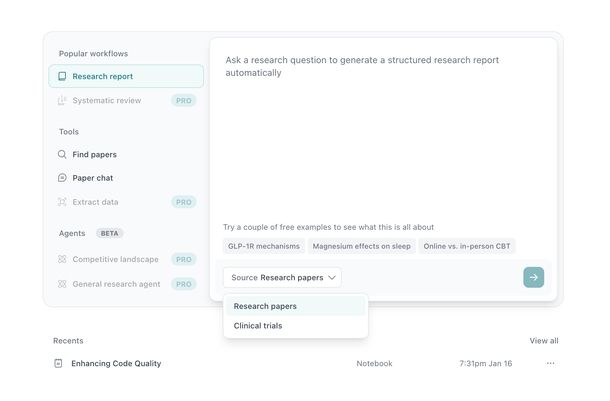This screenshot has height=401, width=610.
Task: Click the Find papers magnifier icon
Action: [x=62, y=154]
